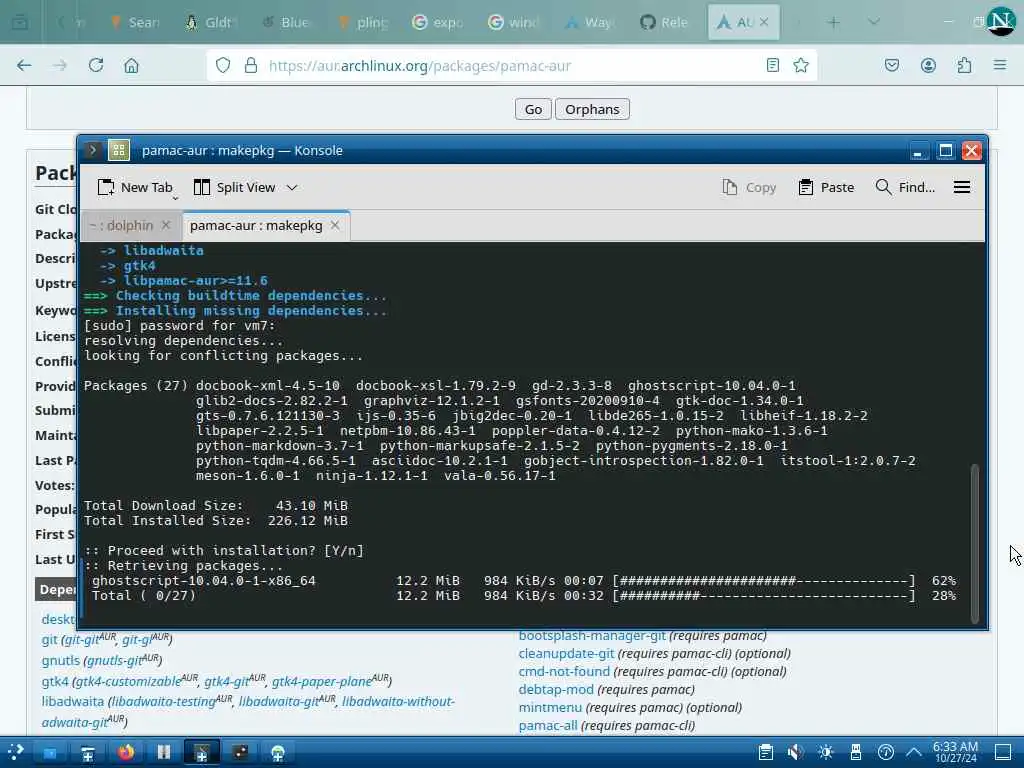Open gtk4-paper-plane AUR link
This screenshot has height=768, width=1024.
click(322, 681)
